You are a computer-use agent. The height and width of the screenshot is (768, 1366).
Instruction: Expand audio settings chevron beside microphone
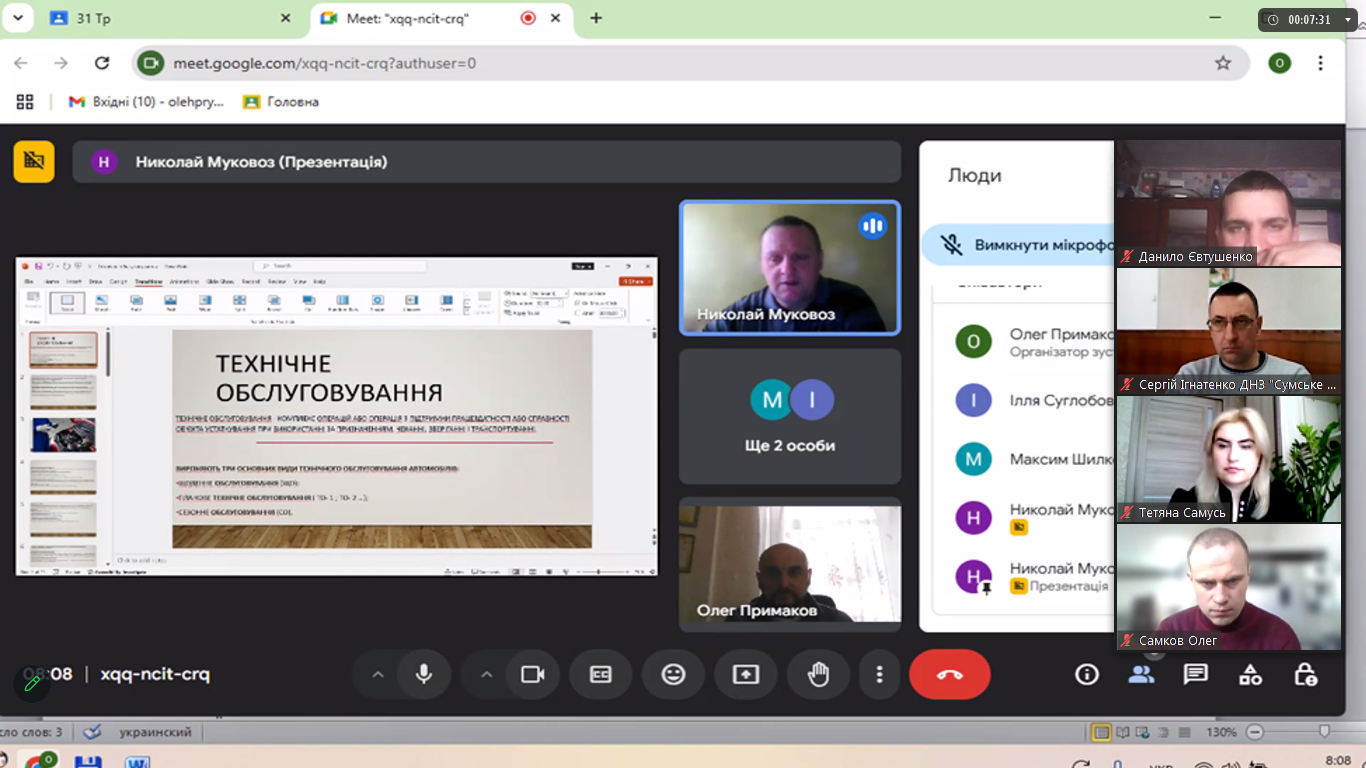point(378,674)
